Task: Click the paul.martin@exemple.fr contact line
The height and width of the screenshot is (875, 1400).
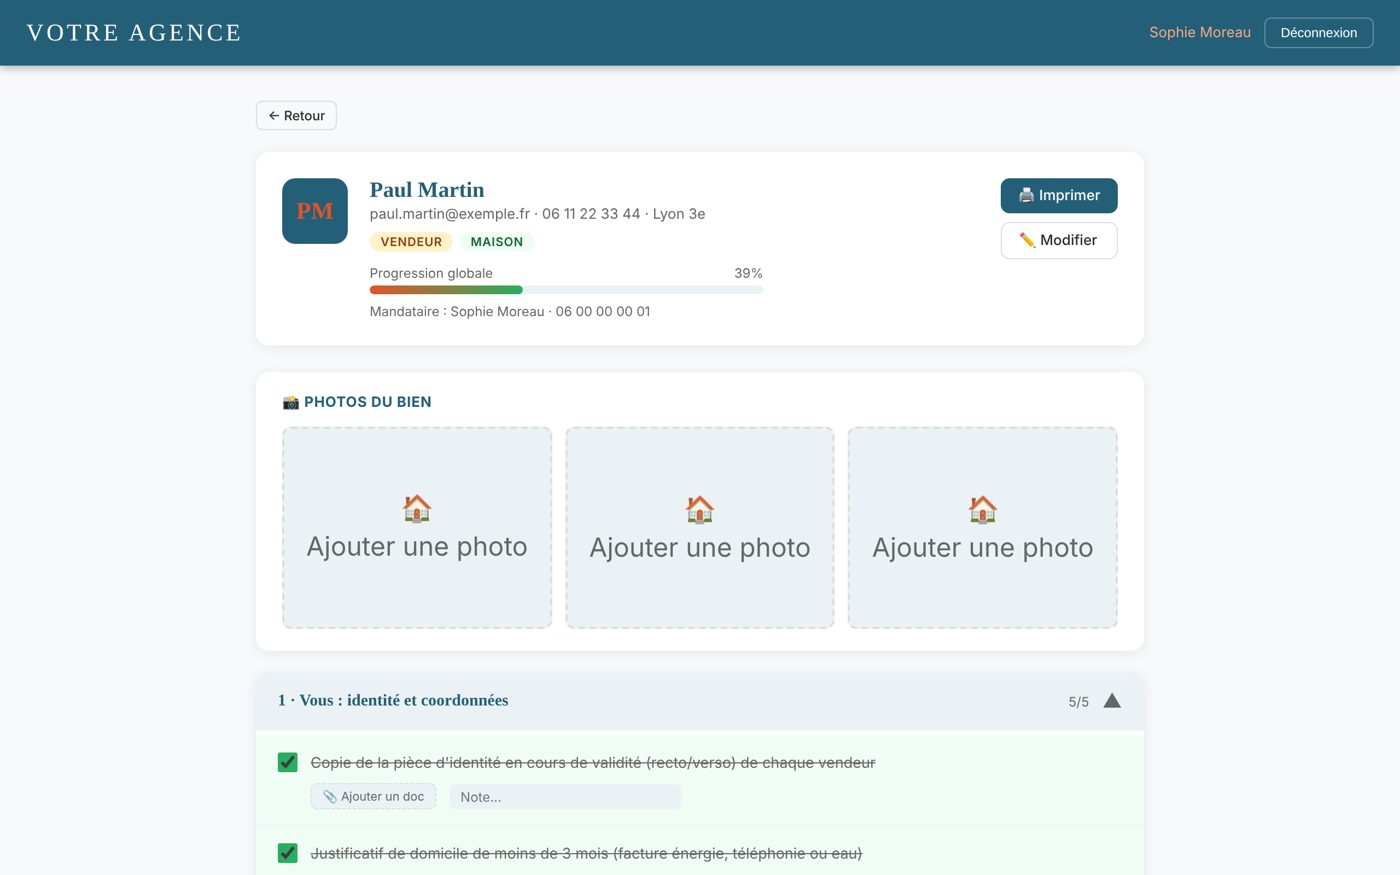Action: coord(538,214)
